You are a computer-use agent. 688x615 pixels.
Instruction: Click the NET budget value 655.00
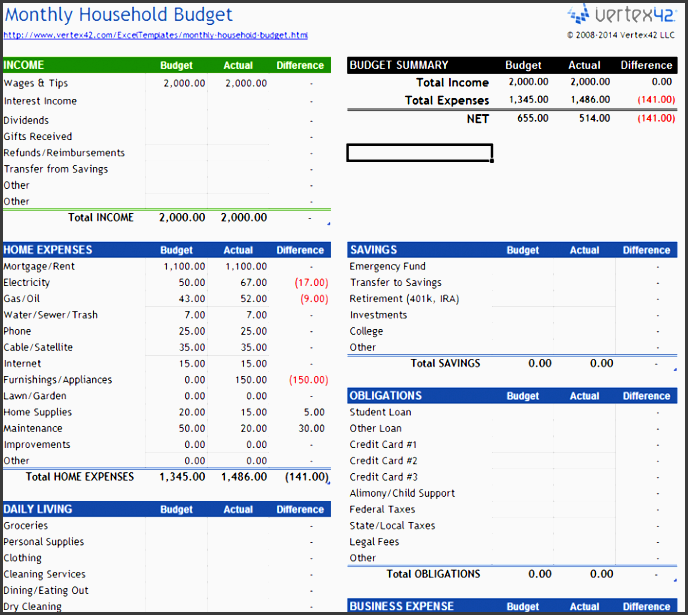[533, 118]
